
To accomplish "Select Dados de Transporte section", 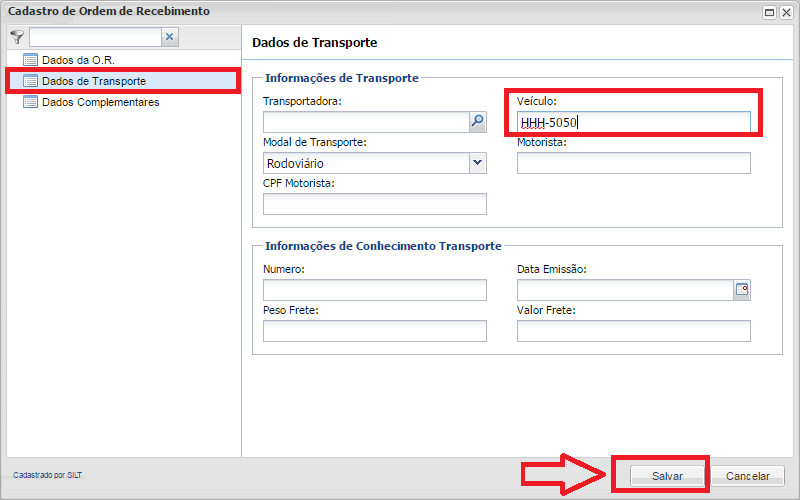I will point(93,81).
